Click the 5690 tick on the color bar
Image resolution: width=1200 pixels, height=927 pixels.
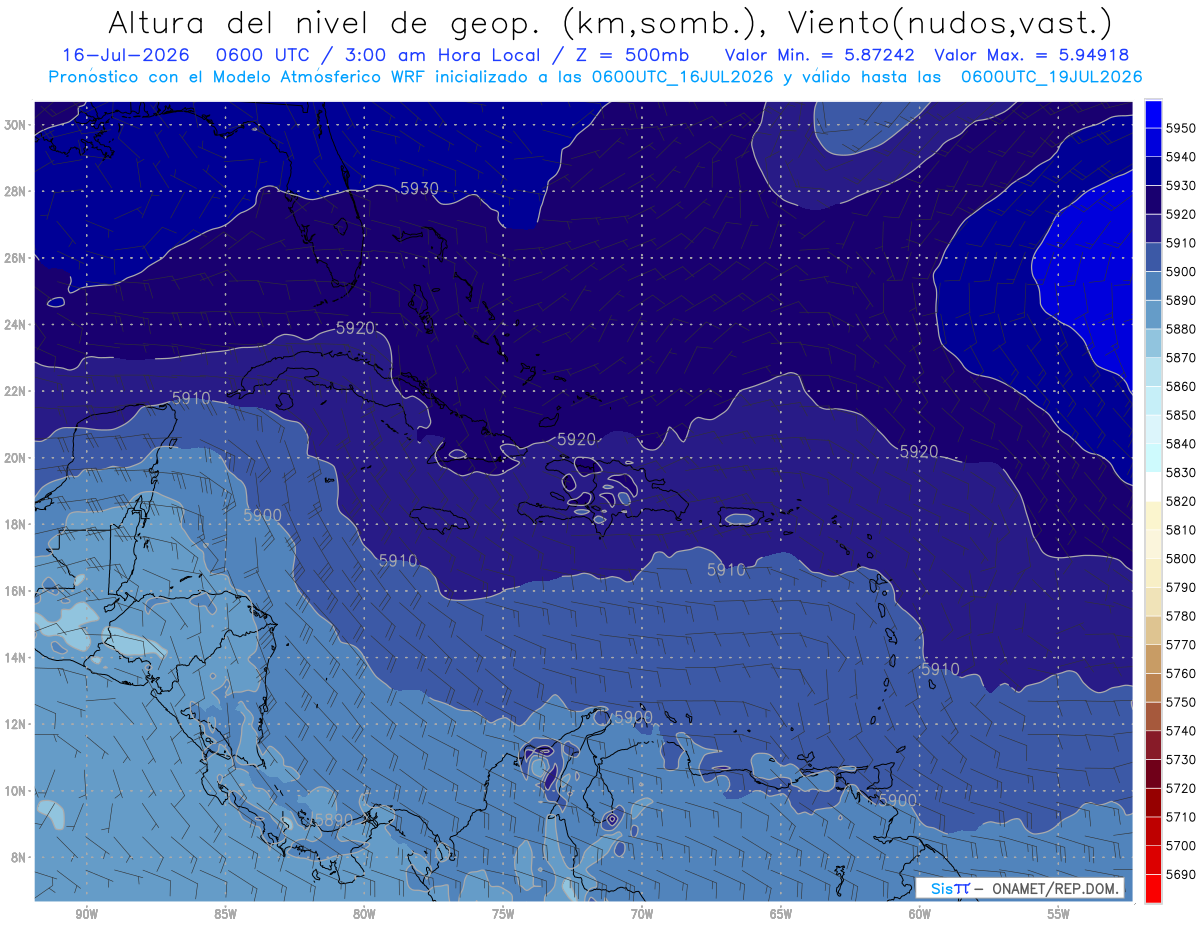1180,874
